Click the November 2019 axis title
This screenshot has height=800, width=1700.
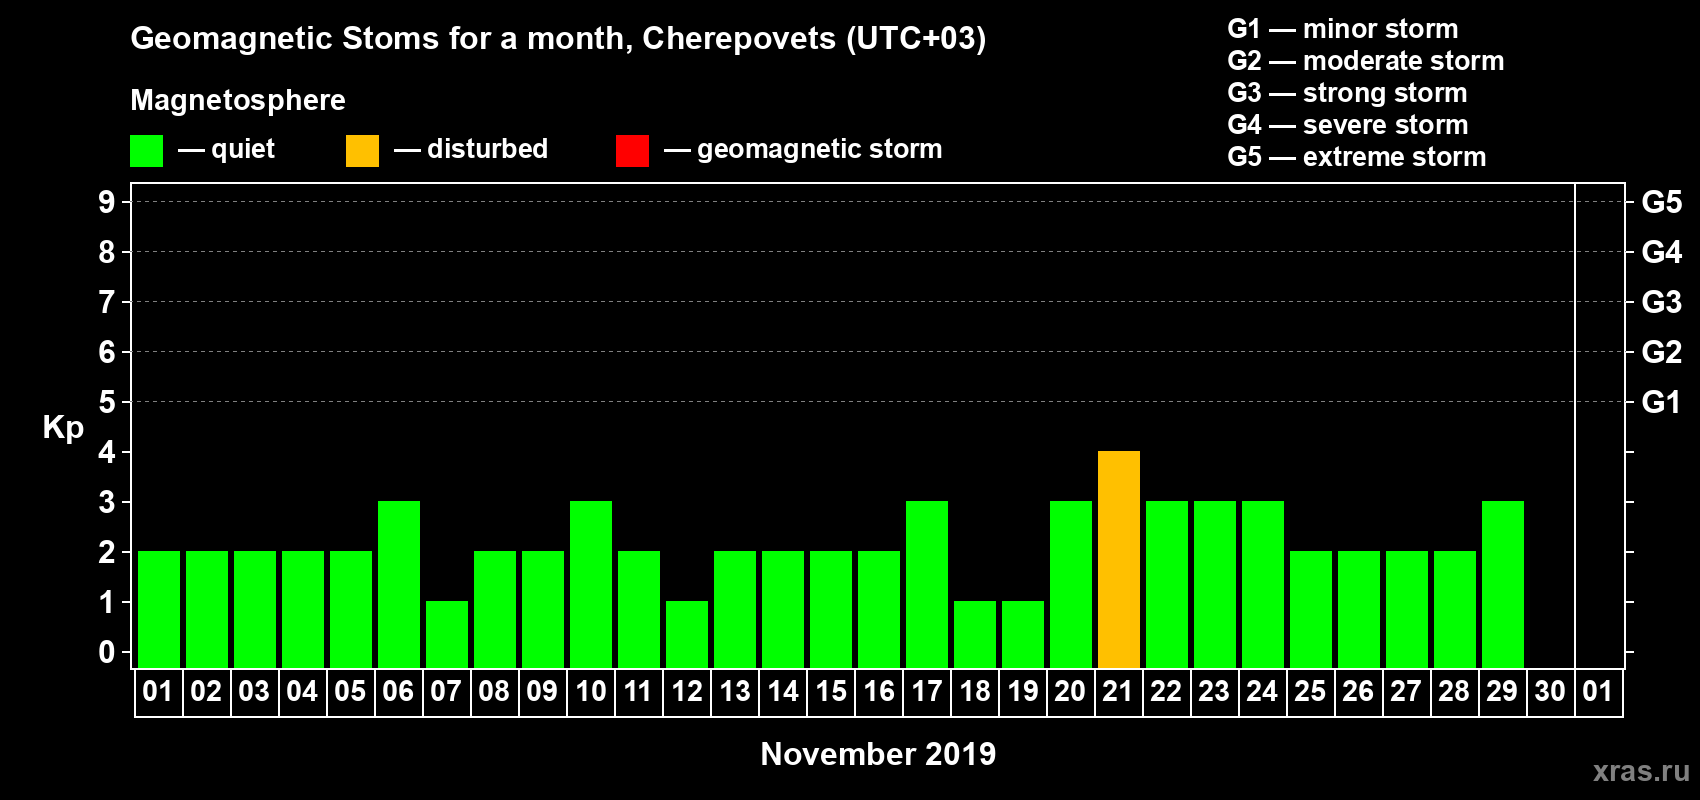point(878,754)
